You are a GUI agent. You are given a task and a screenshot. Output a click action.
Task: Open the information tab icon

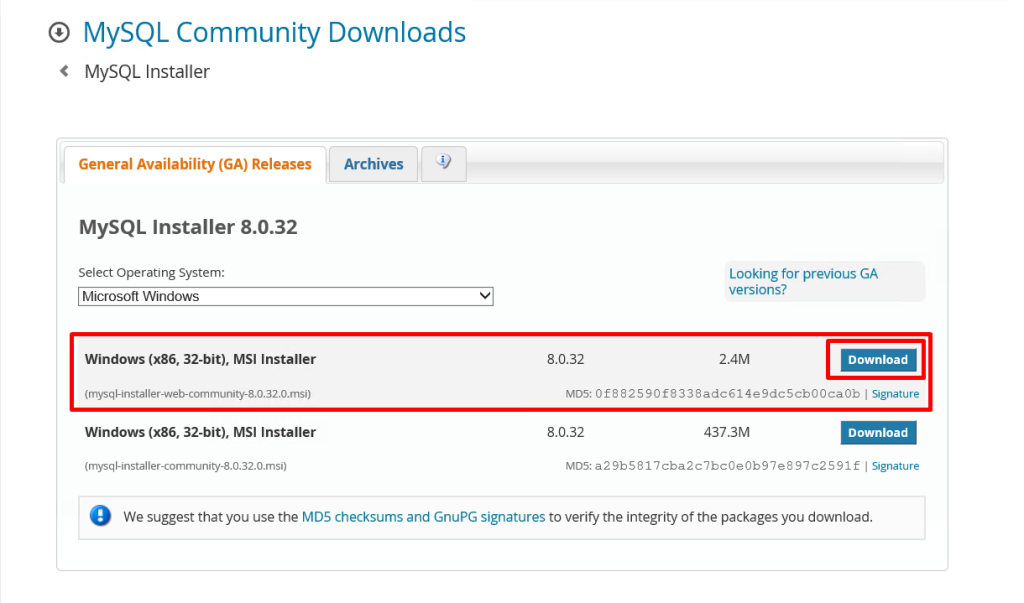coord(443,163)
